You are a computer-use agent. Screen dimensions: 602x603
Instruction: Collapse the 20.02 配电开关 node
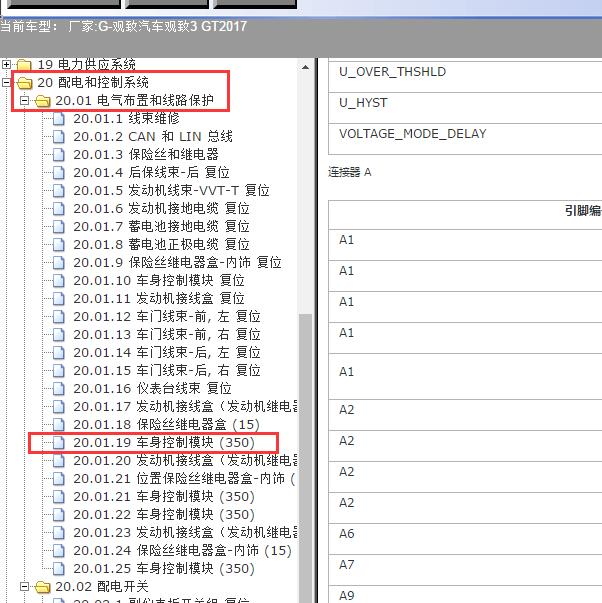24,586
